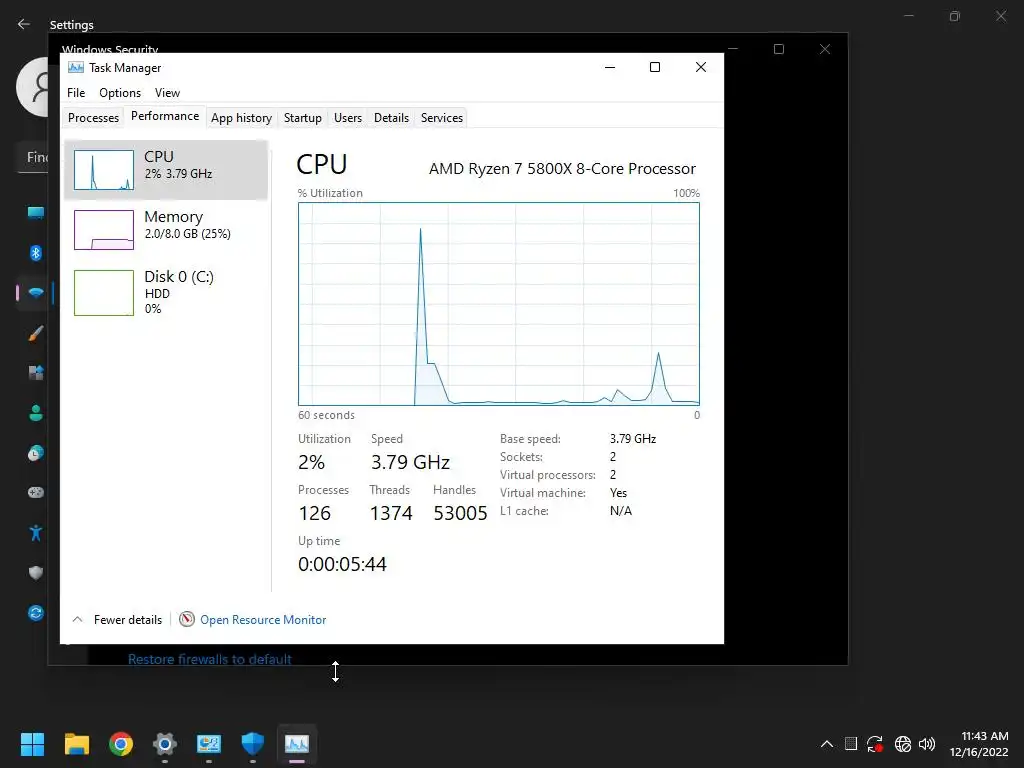Click the Settings search field
The image size is (1024, 768).
pos(33,157)
